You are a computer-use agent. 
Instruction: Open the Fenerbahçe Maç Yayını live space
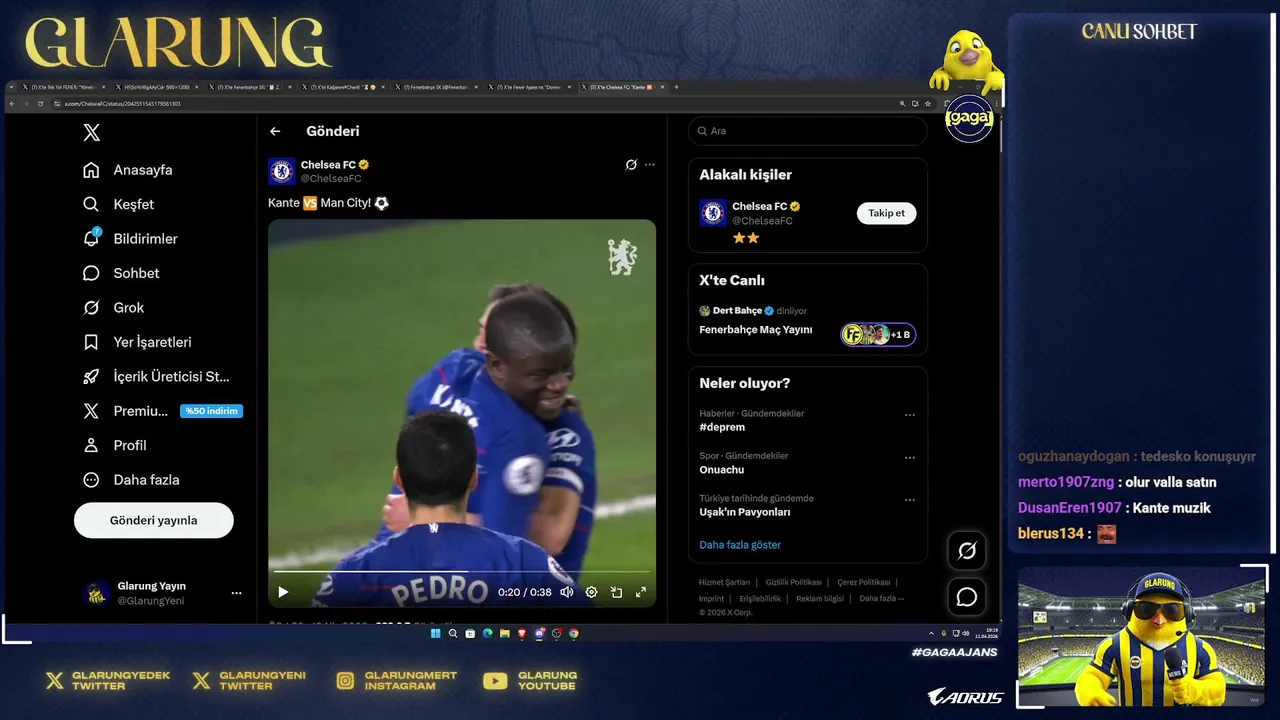pyautogui.click(x=756, y=330)
